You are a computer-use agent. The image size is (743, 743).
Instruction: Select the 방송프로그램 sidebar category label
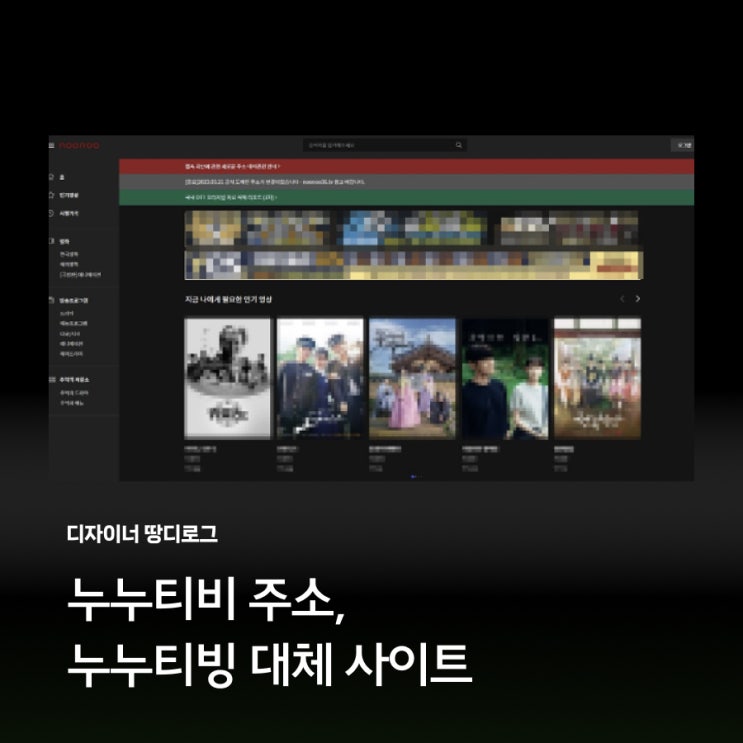74,300
